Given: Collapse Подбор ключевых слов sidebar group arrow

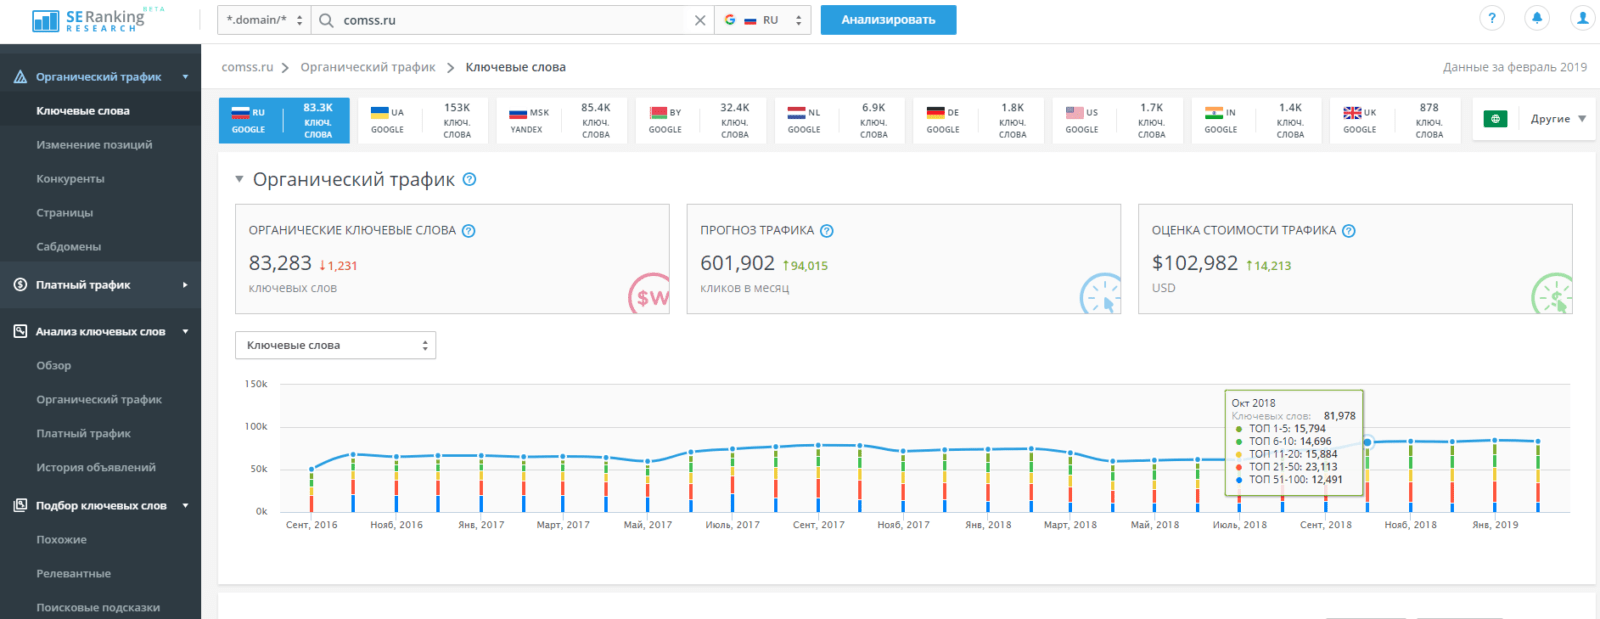Looking at the screenshot, I should click(185, 505).
